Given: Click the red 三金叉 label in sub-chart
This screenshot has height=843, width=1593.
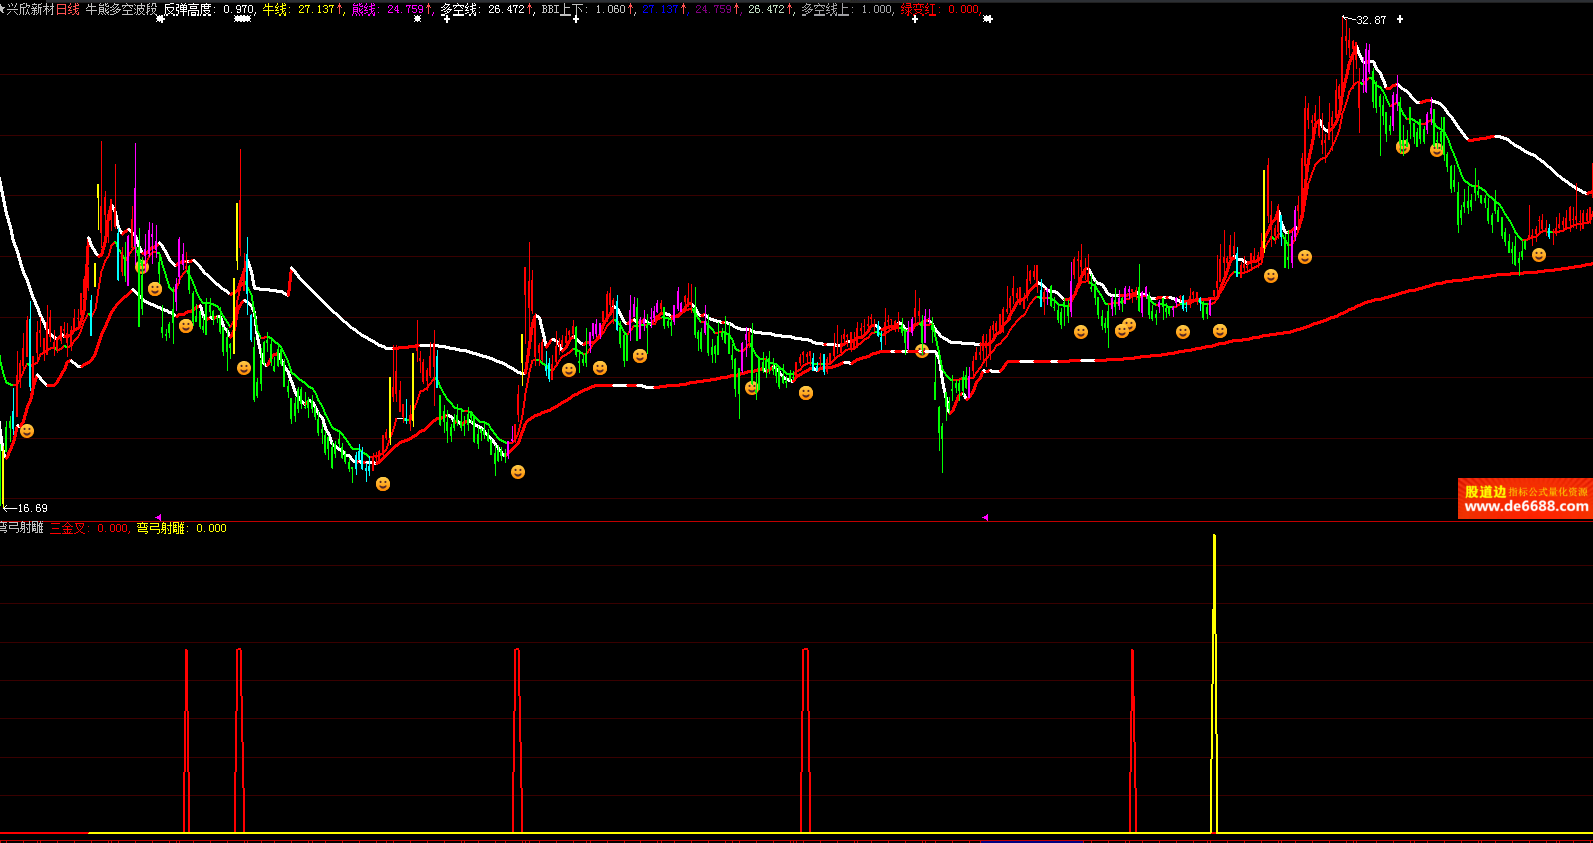Looking at the screenshot, I should pyautogui.click(x=68, y=528).
